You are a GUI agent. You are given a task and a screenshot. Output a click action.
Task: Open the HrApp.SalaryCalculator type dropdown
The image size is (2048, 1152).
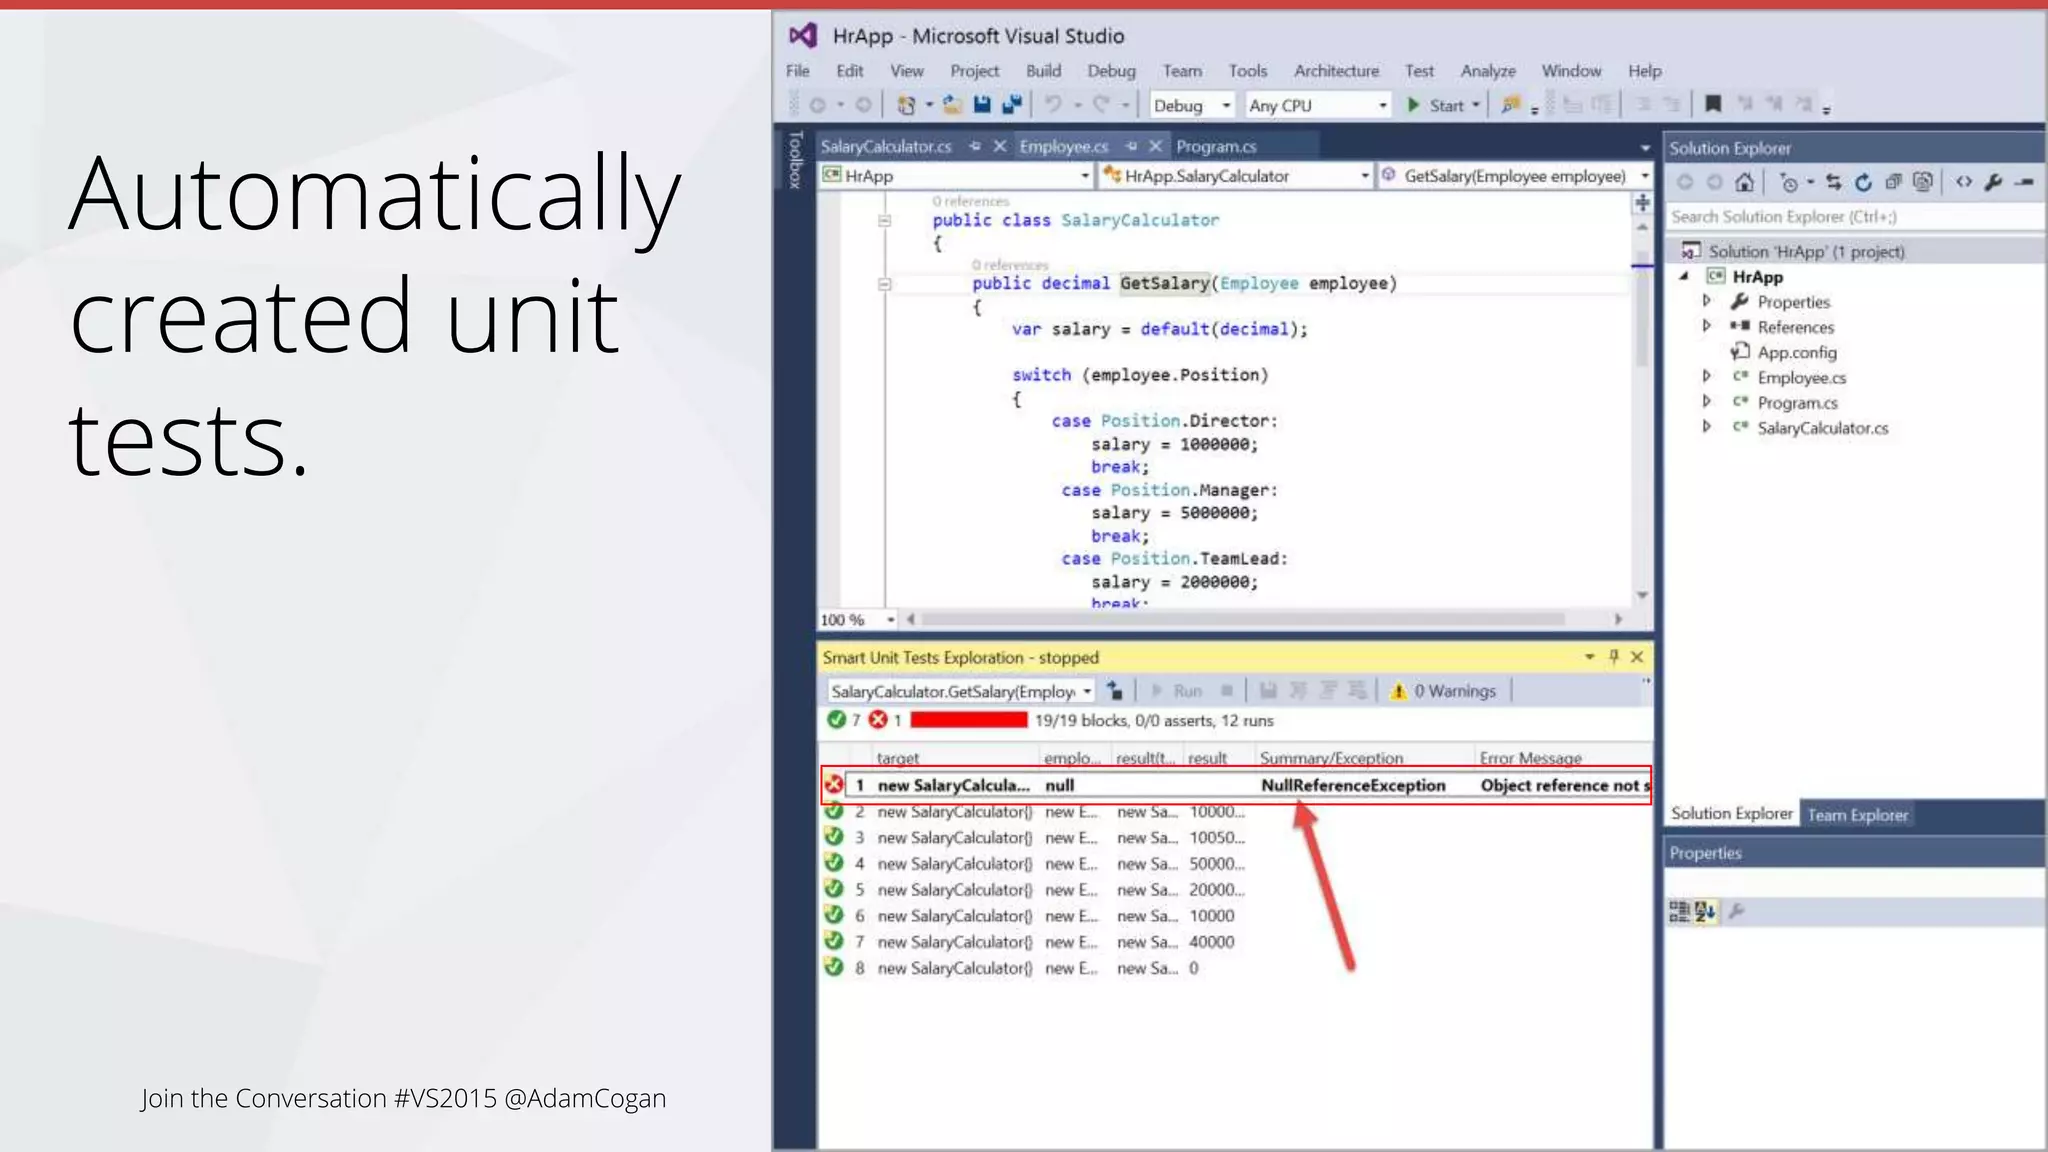(1235, 176)
